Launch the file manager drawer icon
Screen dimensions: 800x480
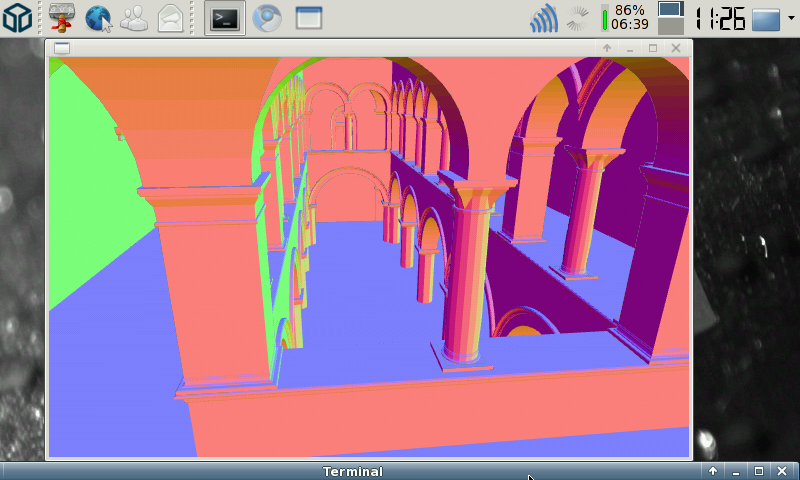[62, 17]
